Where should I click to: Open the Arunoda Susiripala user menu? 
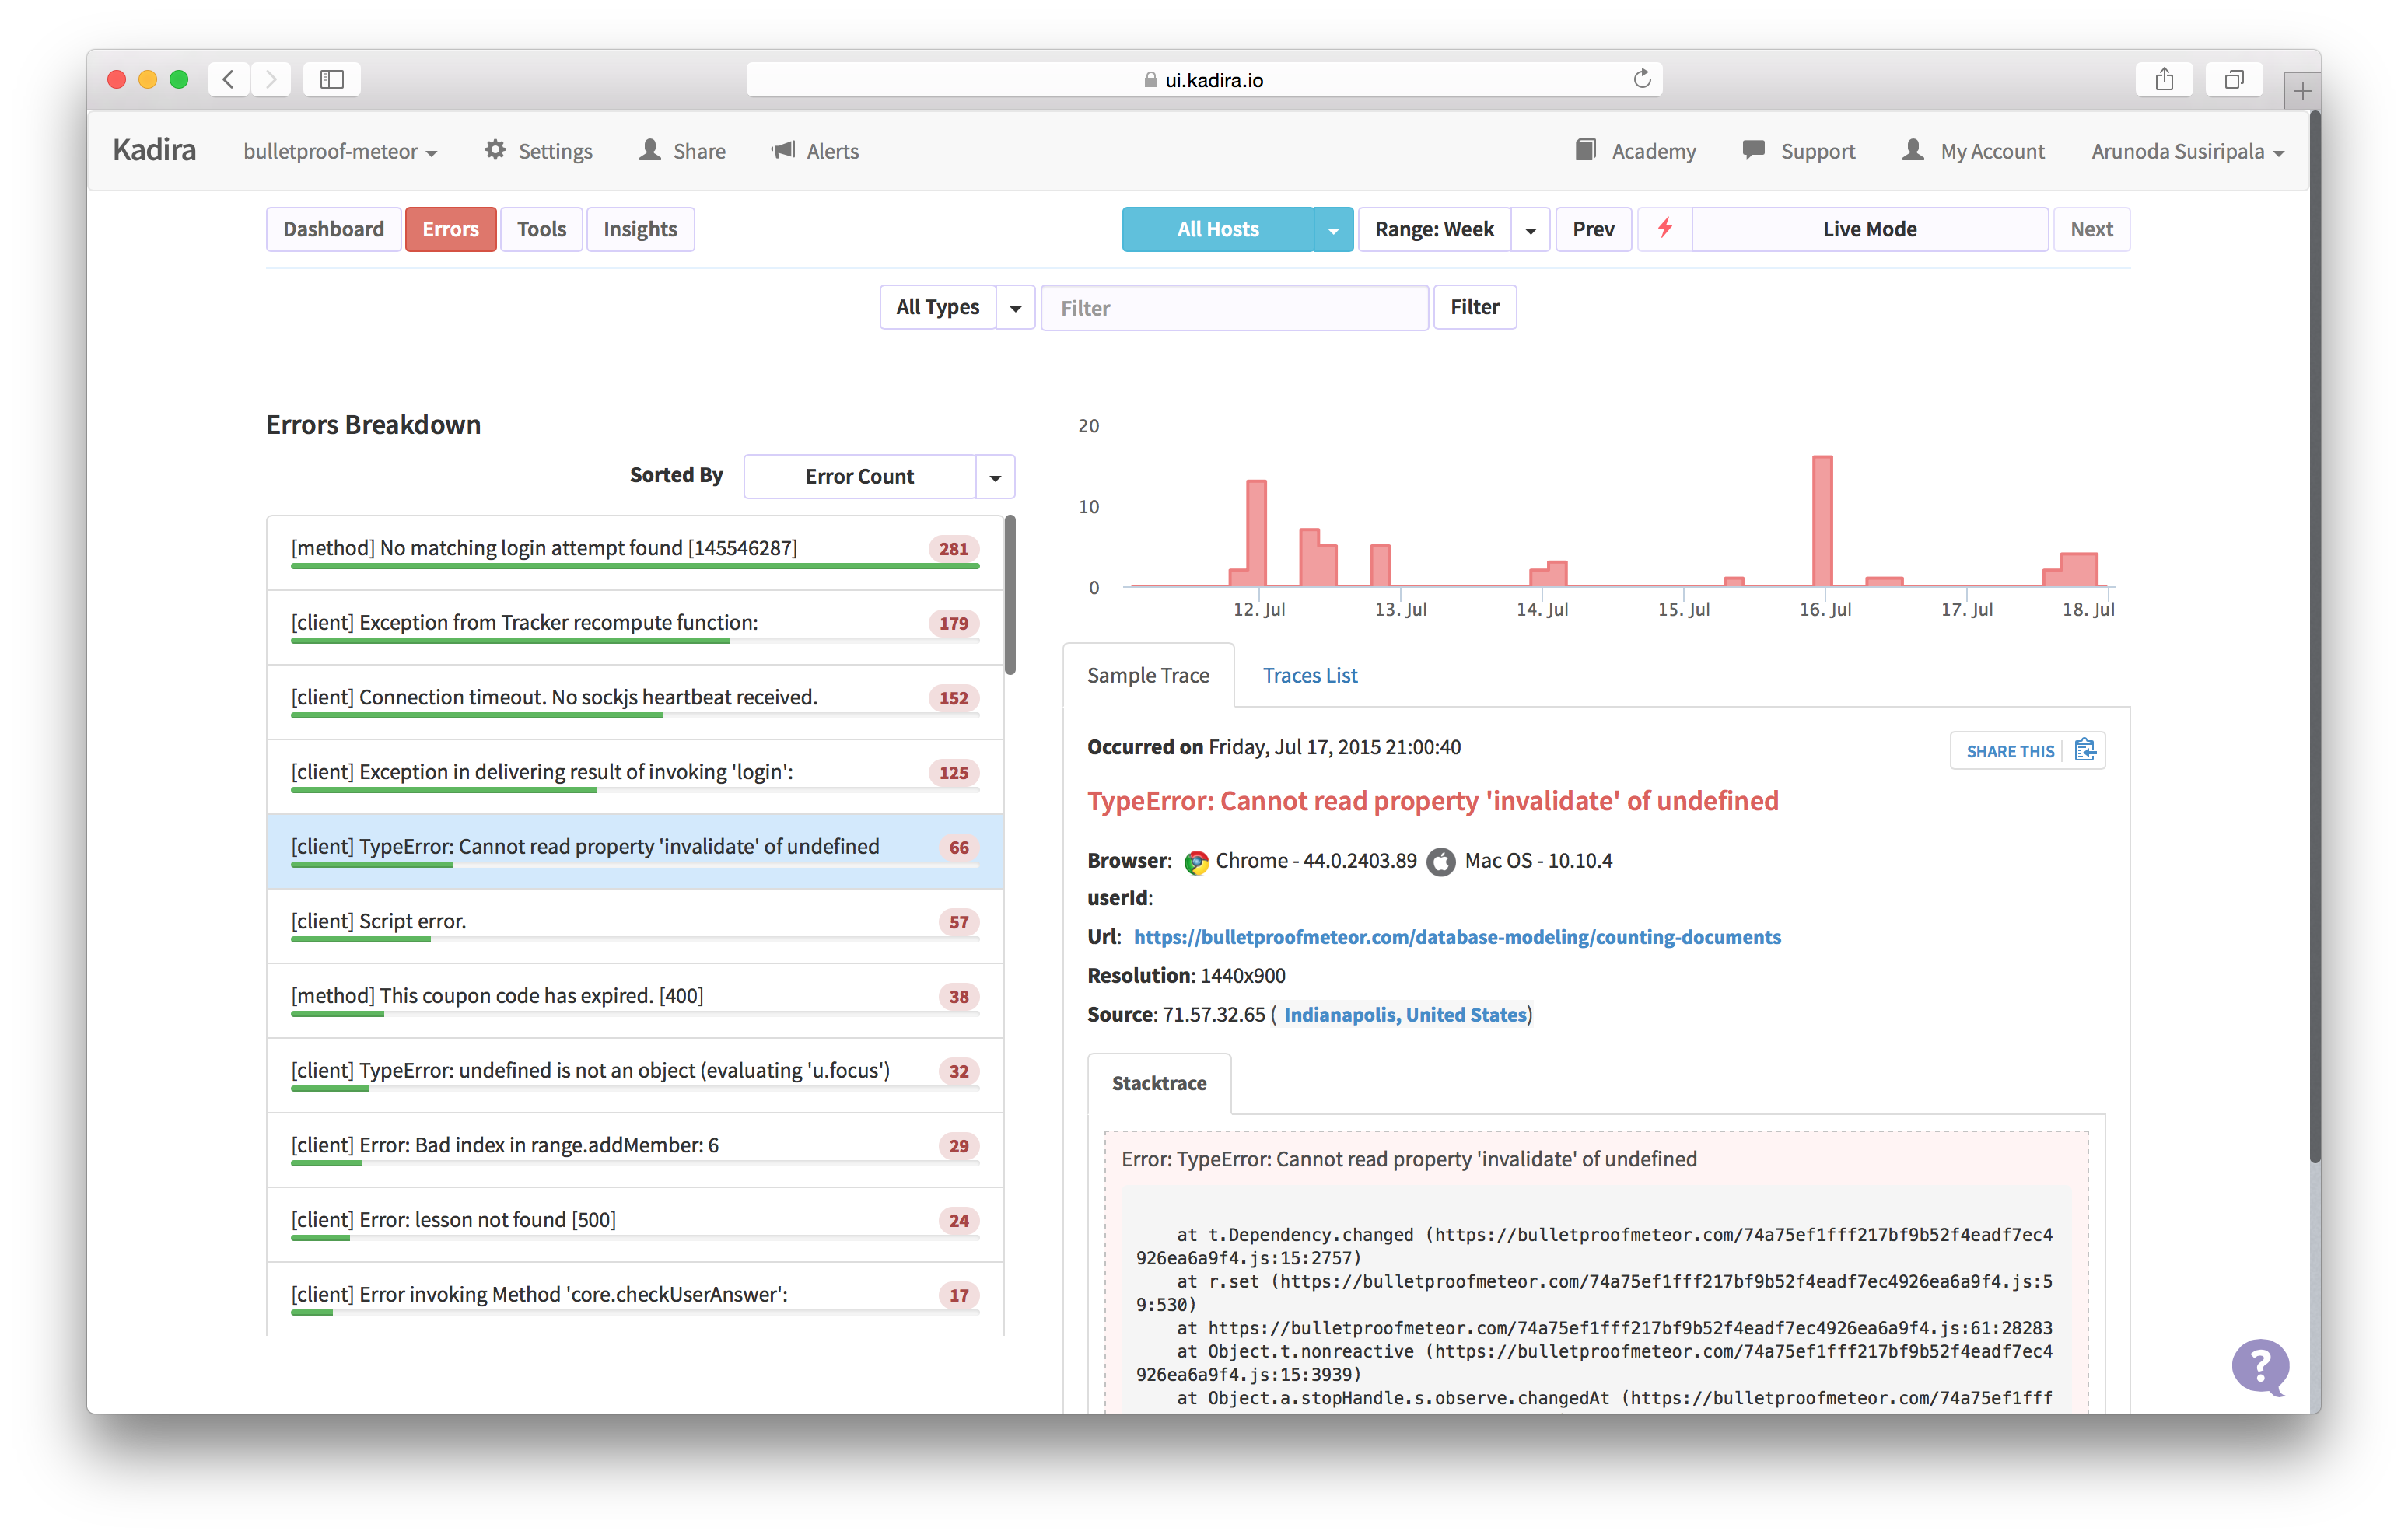tap(2188, 151)
